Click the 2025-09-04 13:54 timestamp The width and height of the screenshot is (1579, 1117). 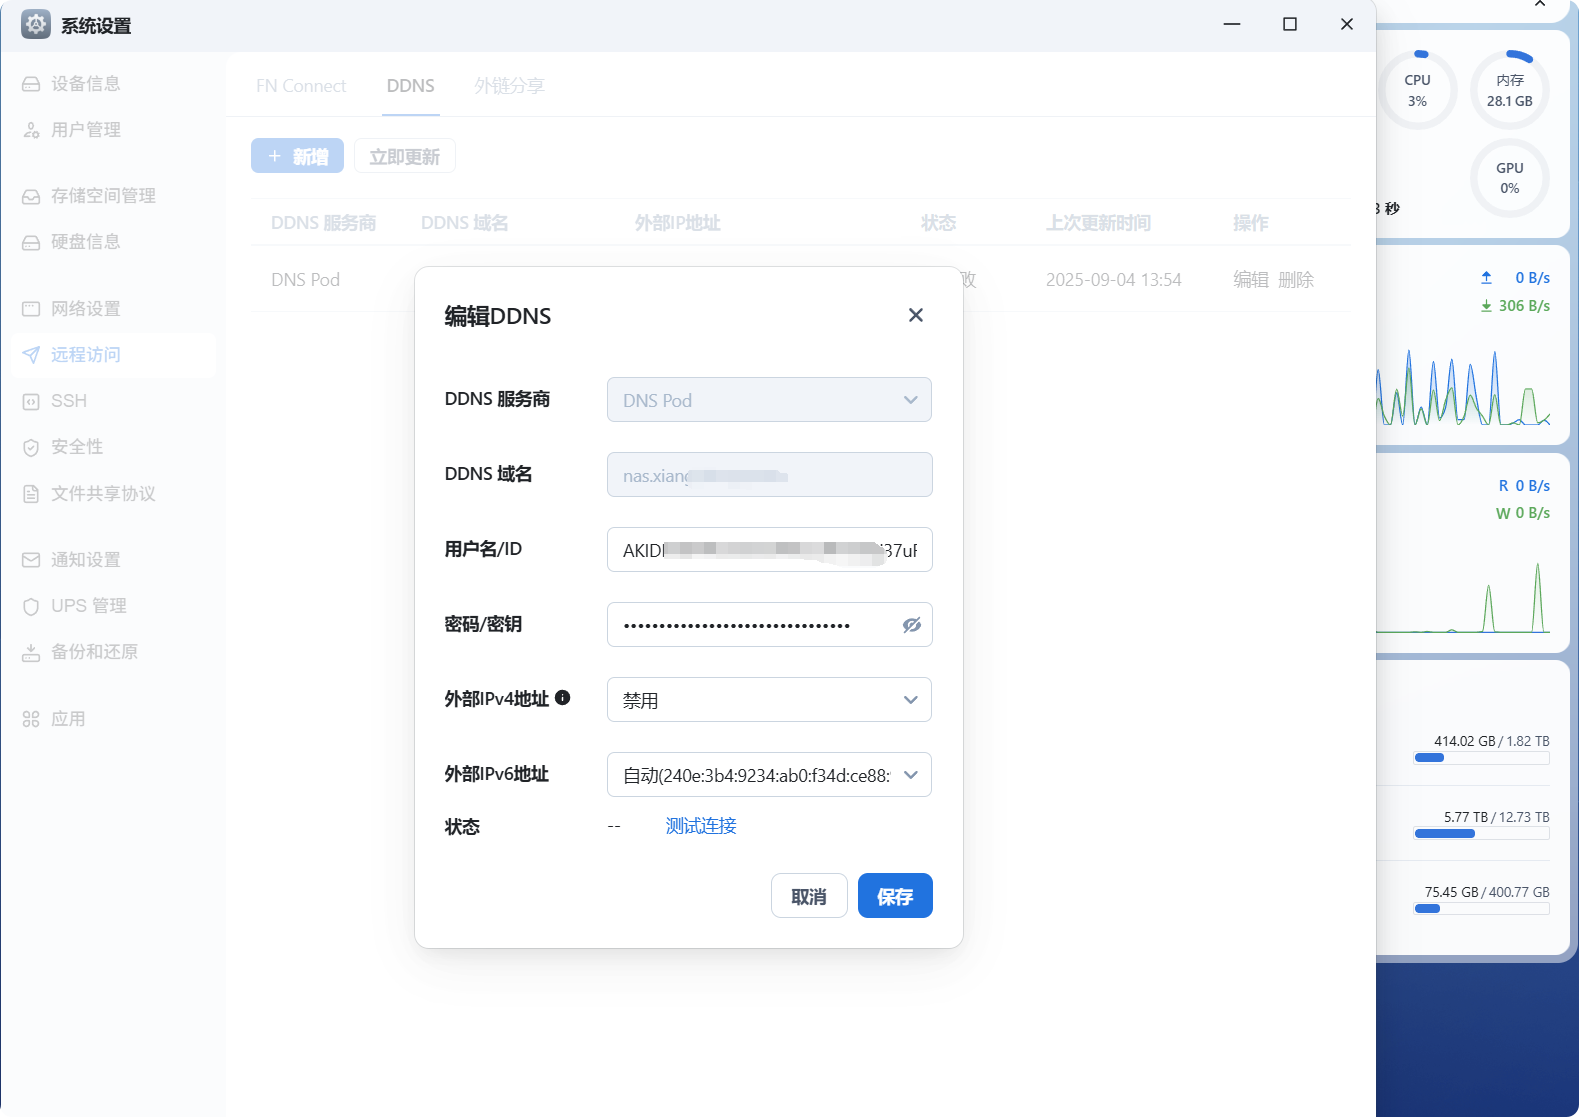[1113, 280]
